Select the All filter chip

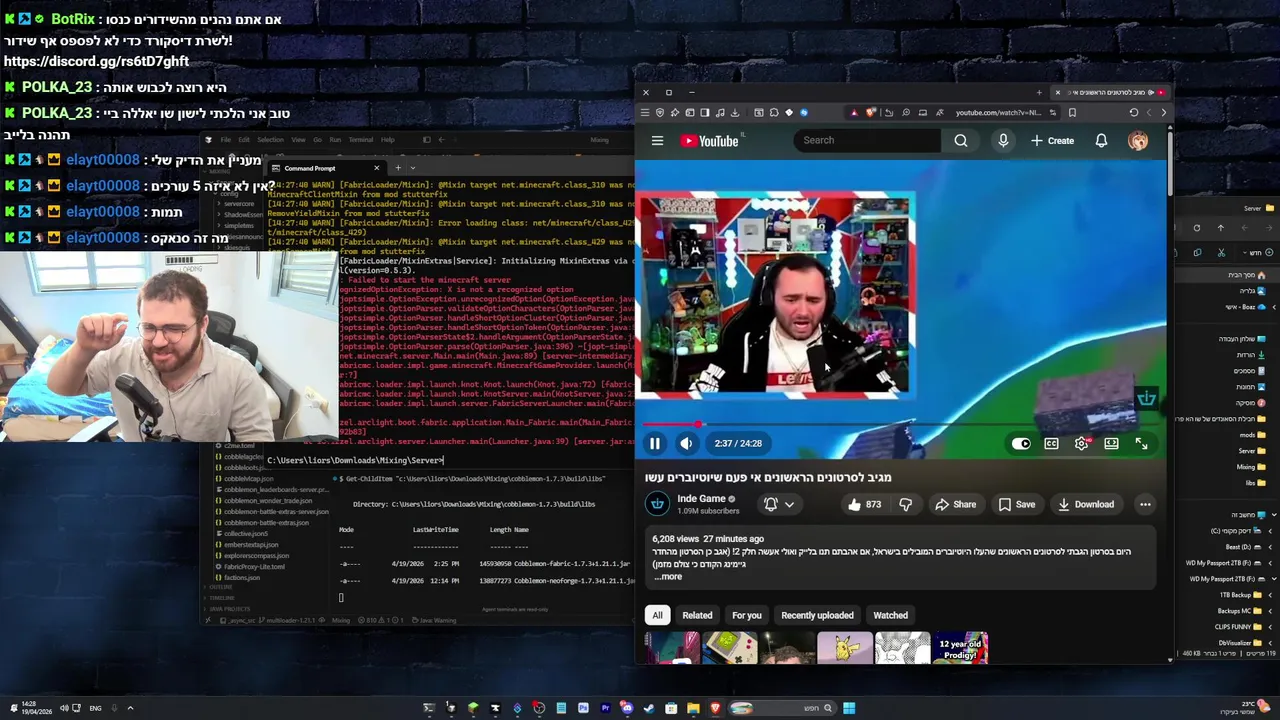[x=657, y=615]
